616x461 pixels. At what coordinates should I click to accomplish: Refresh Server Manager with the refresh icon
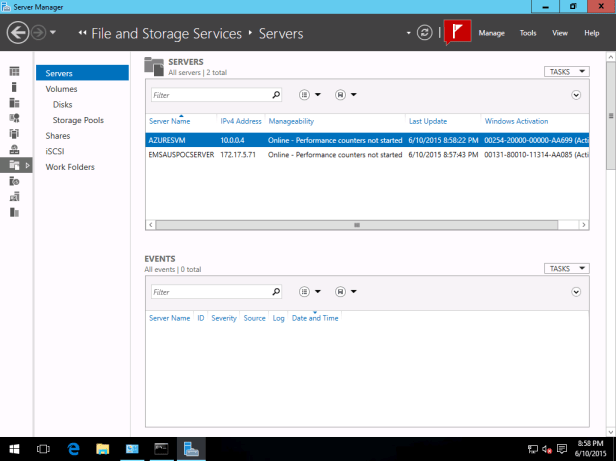(425, 33)
